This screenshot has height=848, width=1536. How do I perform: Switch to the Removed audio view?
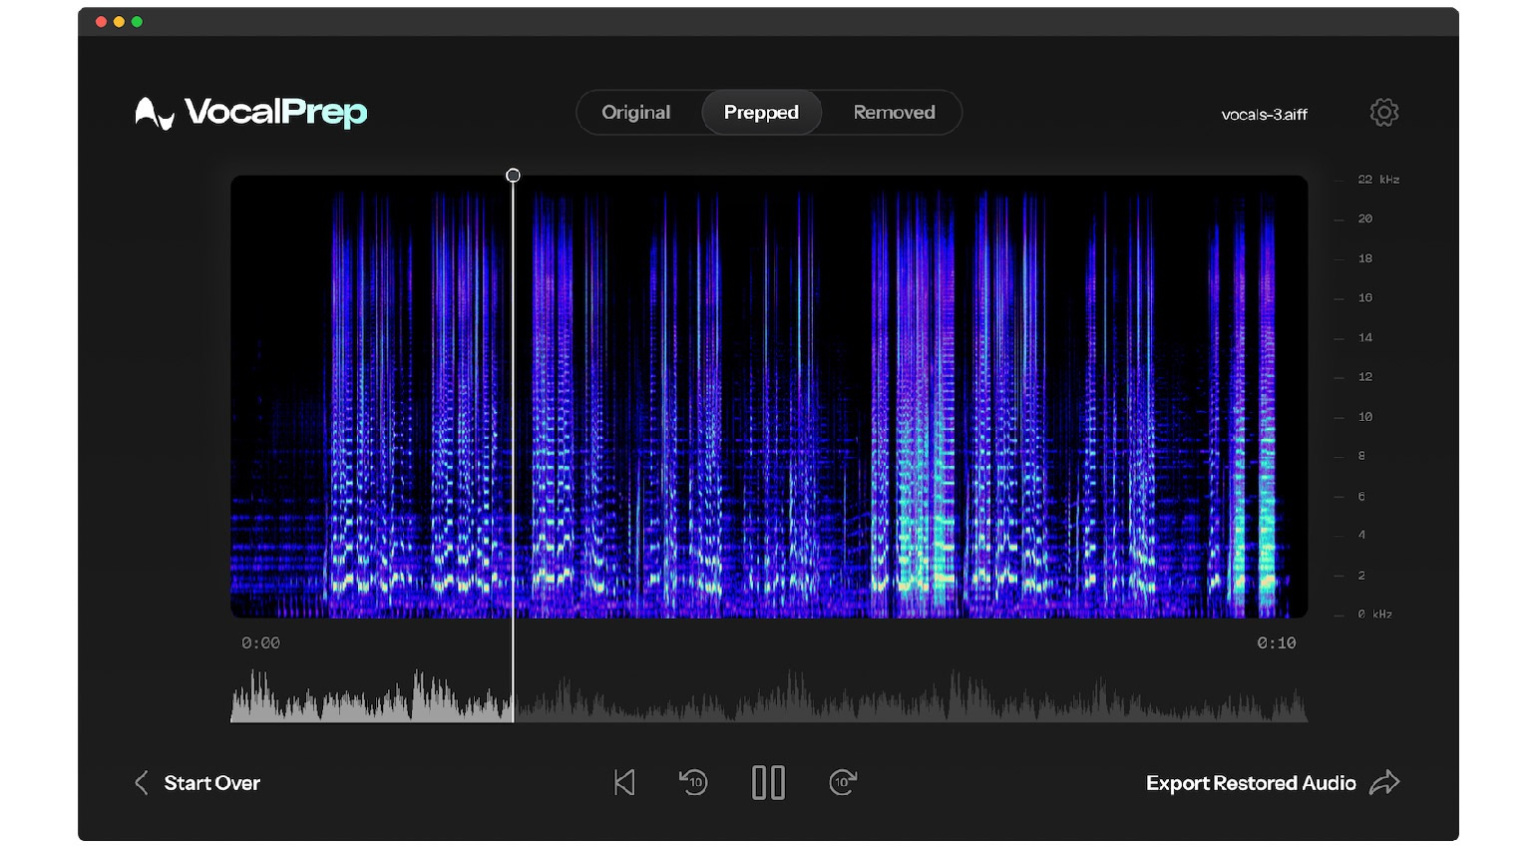[x=893, y=112]
